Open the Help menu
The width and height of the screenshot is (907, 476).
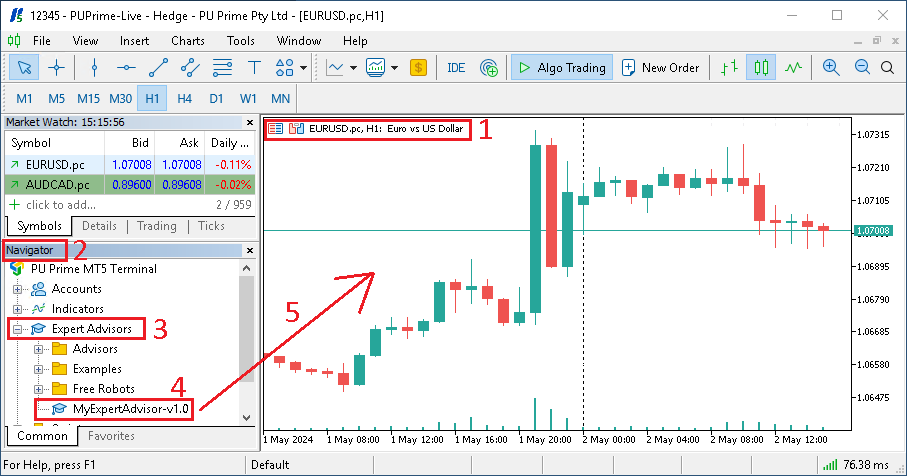[355, 40]
